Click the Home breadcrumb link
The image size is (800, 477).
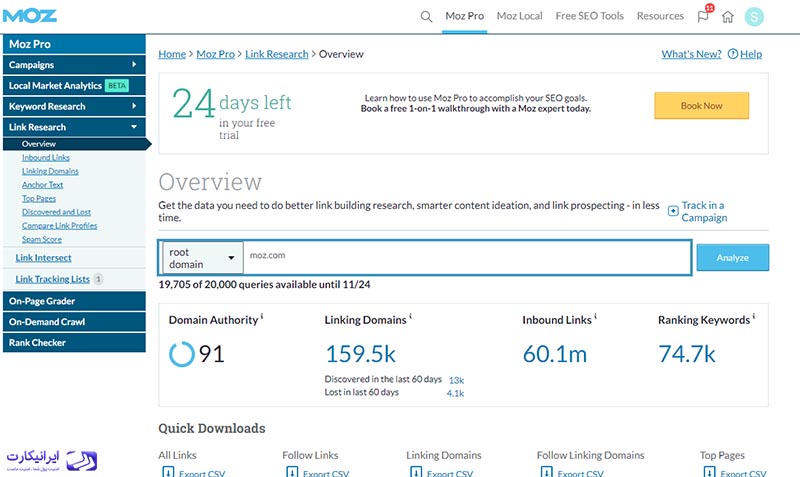click(x=172, y=54)
